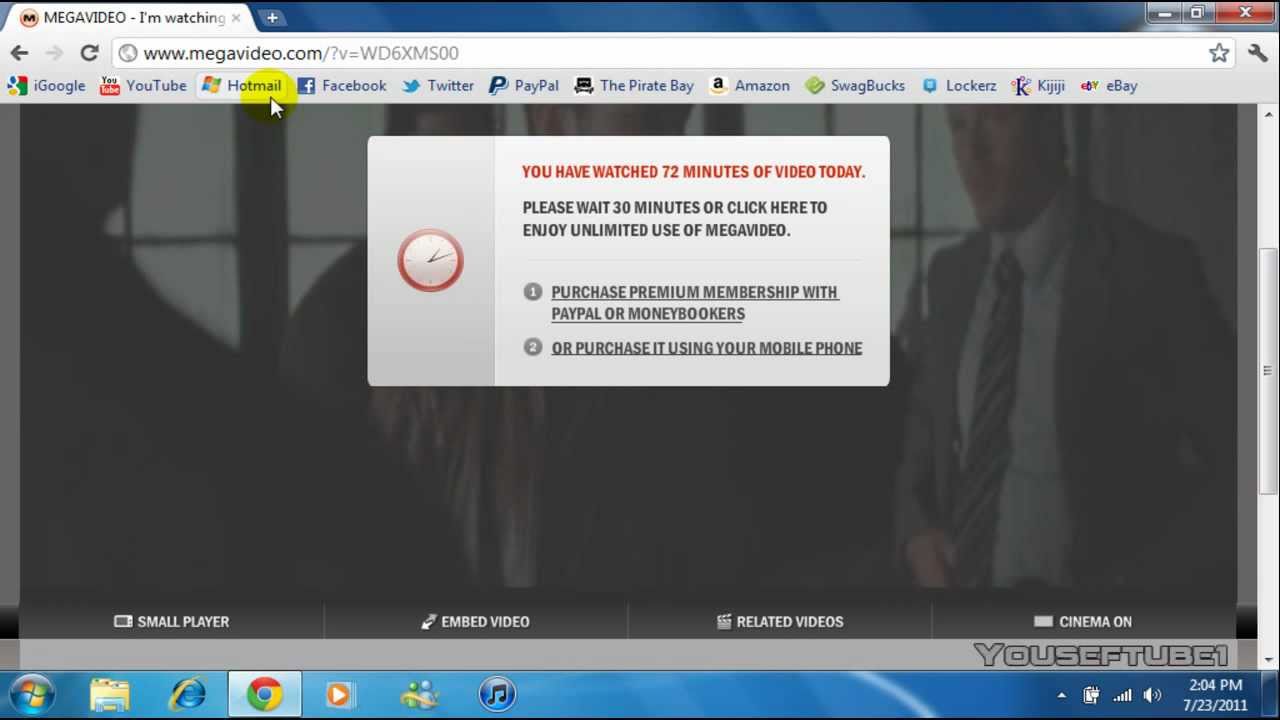This screenshot has width=1280, height=720.
Task: Open Windows Live Messenger from the taskbar
Action: (419, 695)
